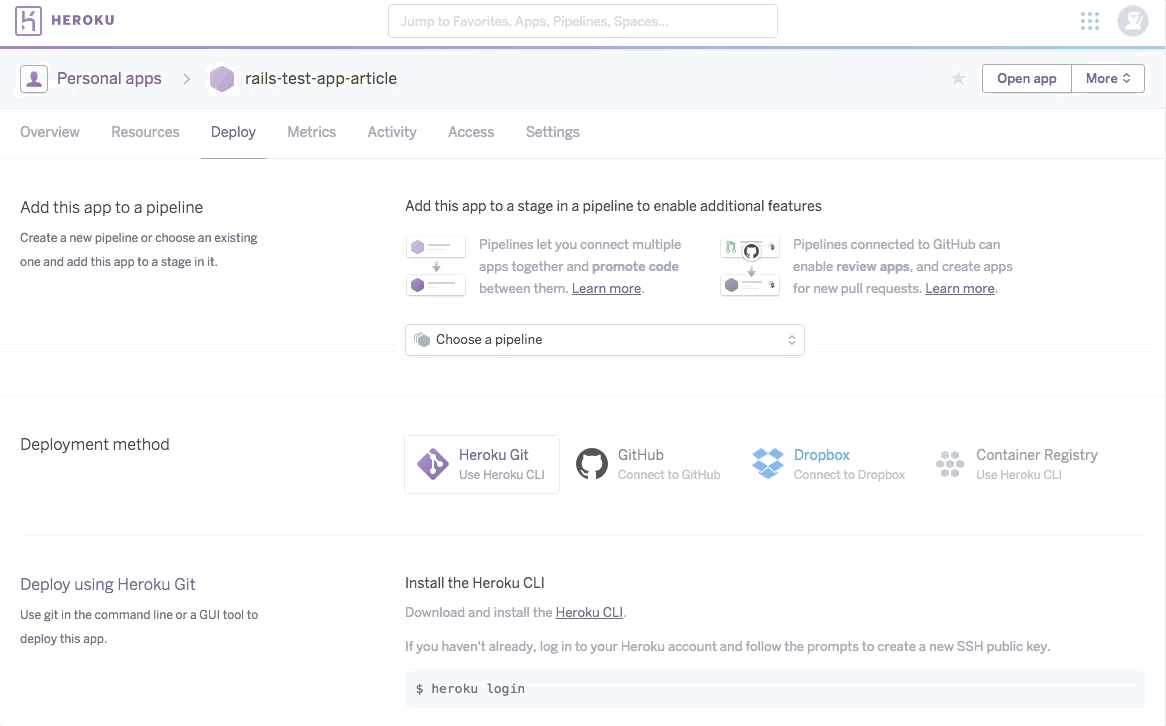The width and height of the screenshot is (1166, 726).
Task: Switch to the Overview tab
Action: 50,132
